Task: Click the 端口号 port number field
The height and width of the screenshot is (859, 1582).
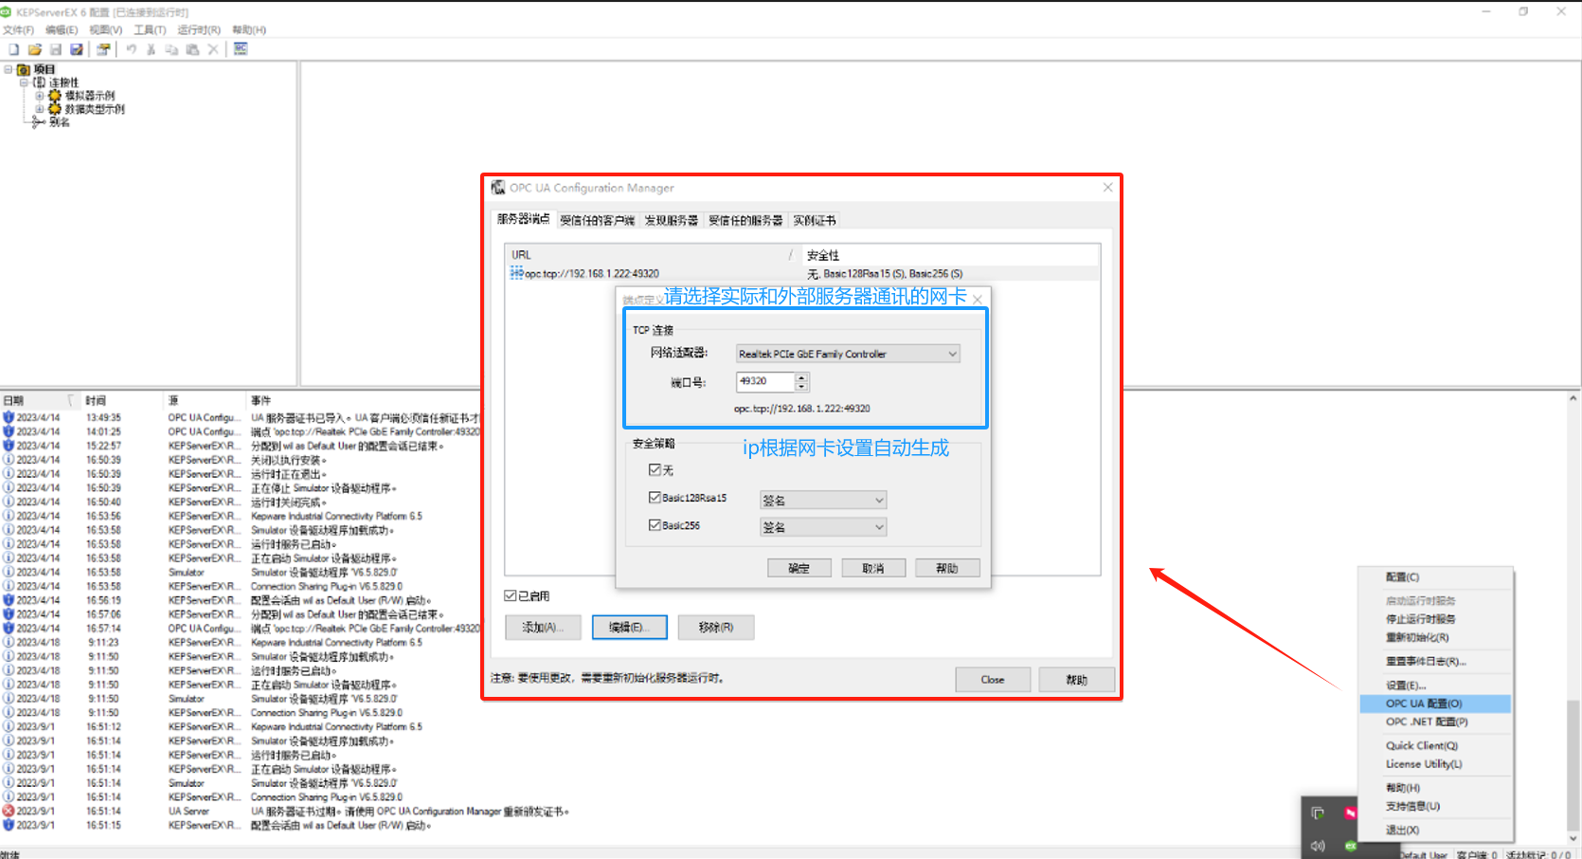Action: point(766,381)
